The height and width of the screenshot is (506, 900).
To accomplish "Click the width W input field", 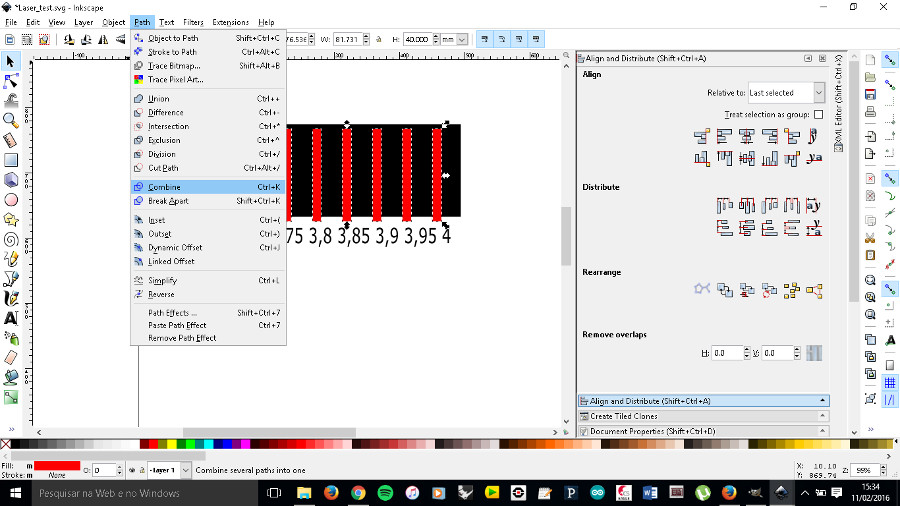I will tap(347, 40).
